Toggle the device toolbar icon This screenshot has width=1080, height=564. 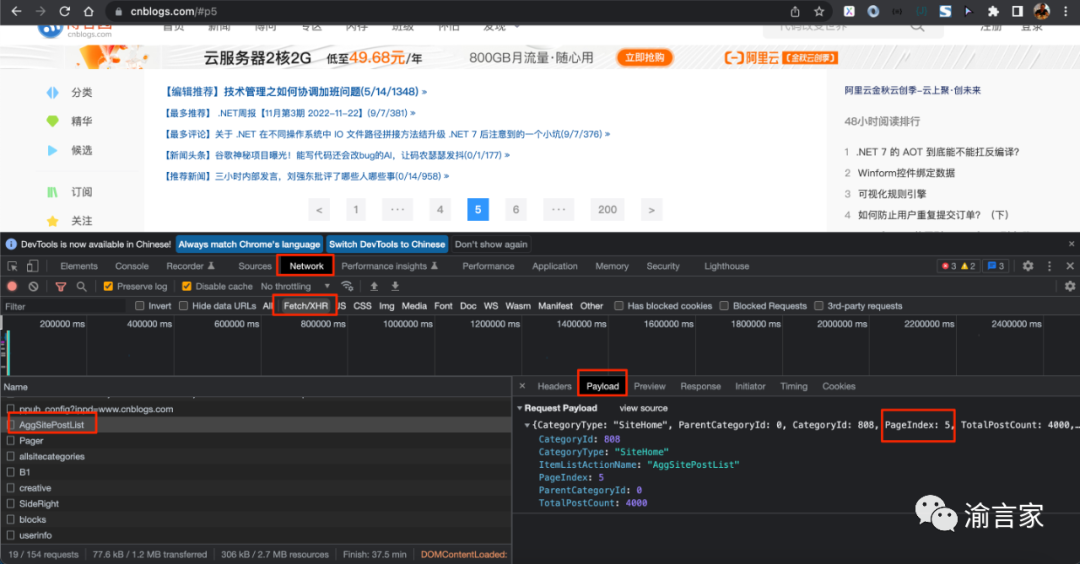click(x=32, y=266)
